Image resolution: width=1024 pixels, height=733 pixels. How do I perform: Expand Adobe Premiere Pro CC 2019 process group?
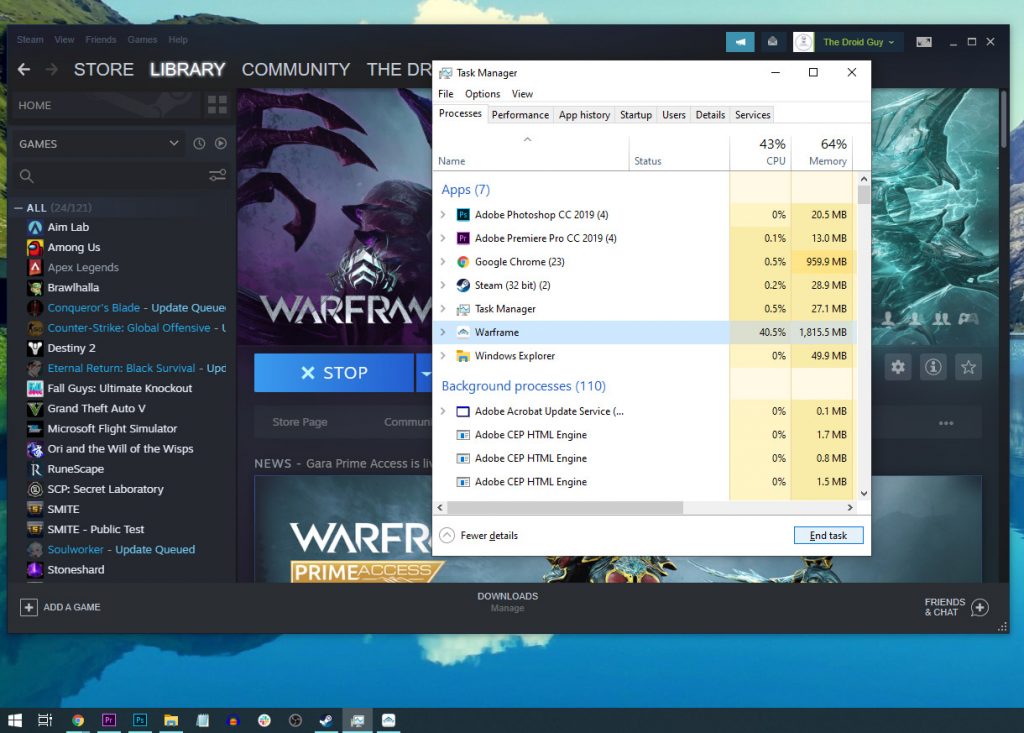(443, 238)
